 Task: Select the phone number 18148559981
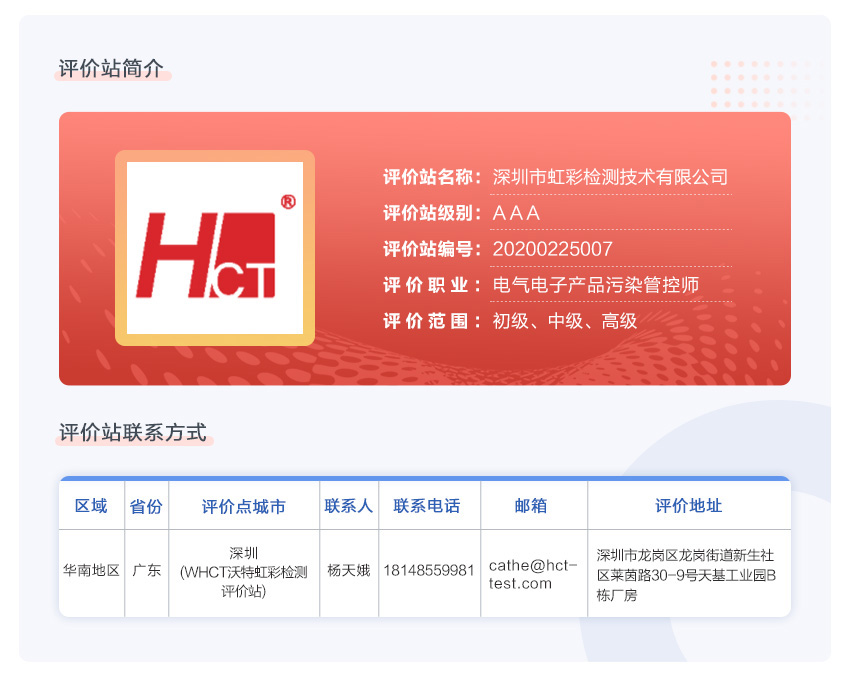tap(429, 570)
